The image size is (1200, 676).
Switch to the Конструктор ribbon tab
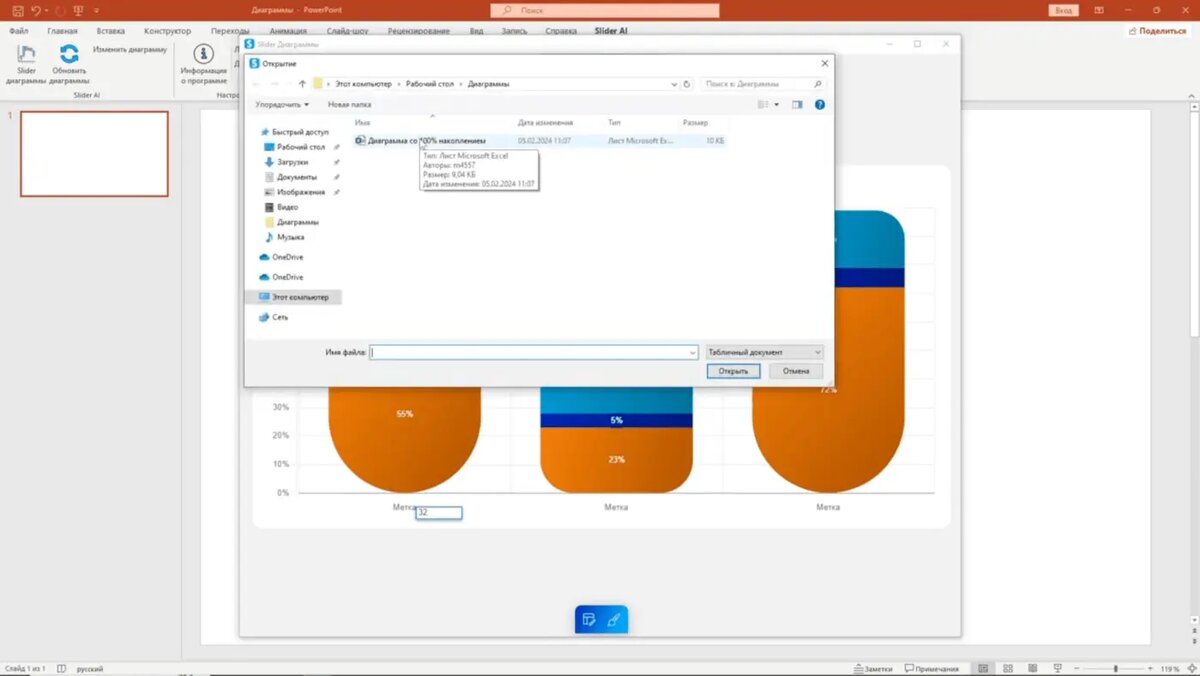[167, 31]
